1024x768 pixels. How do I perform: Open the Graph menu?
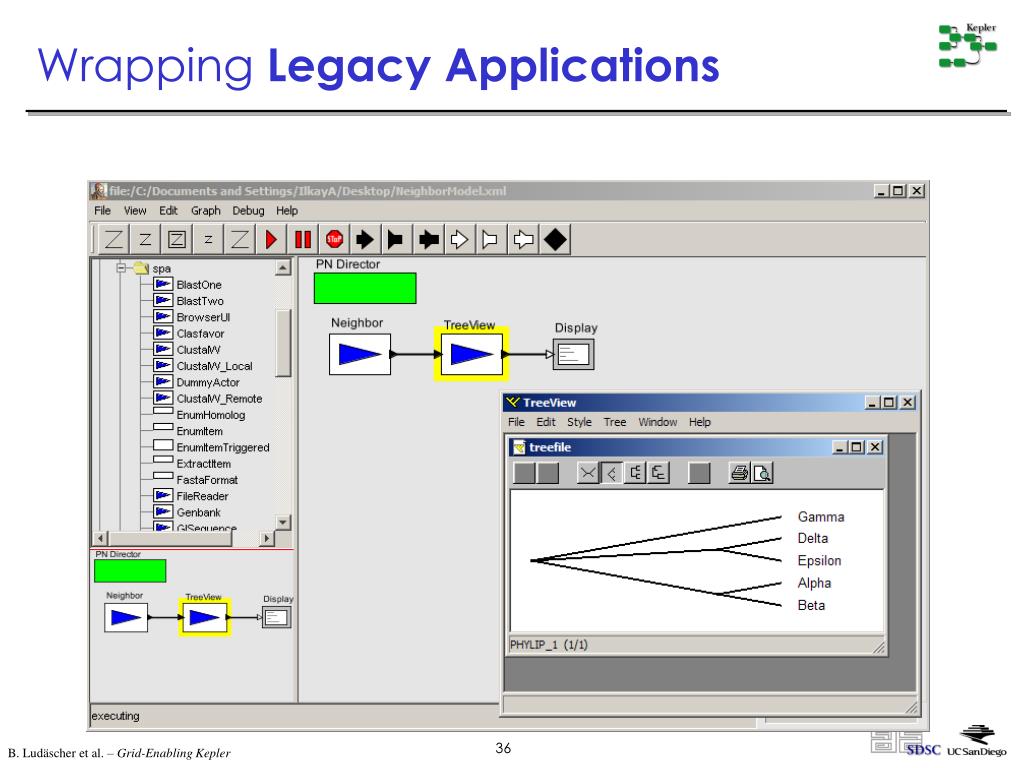[206, 210]
